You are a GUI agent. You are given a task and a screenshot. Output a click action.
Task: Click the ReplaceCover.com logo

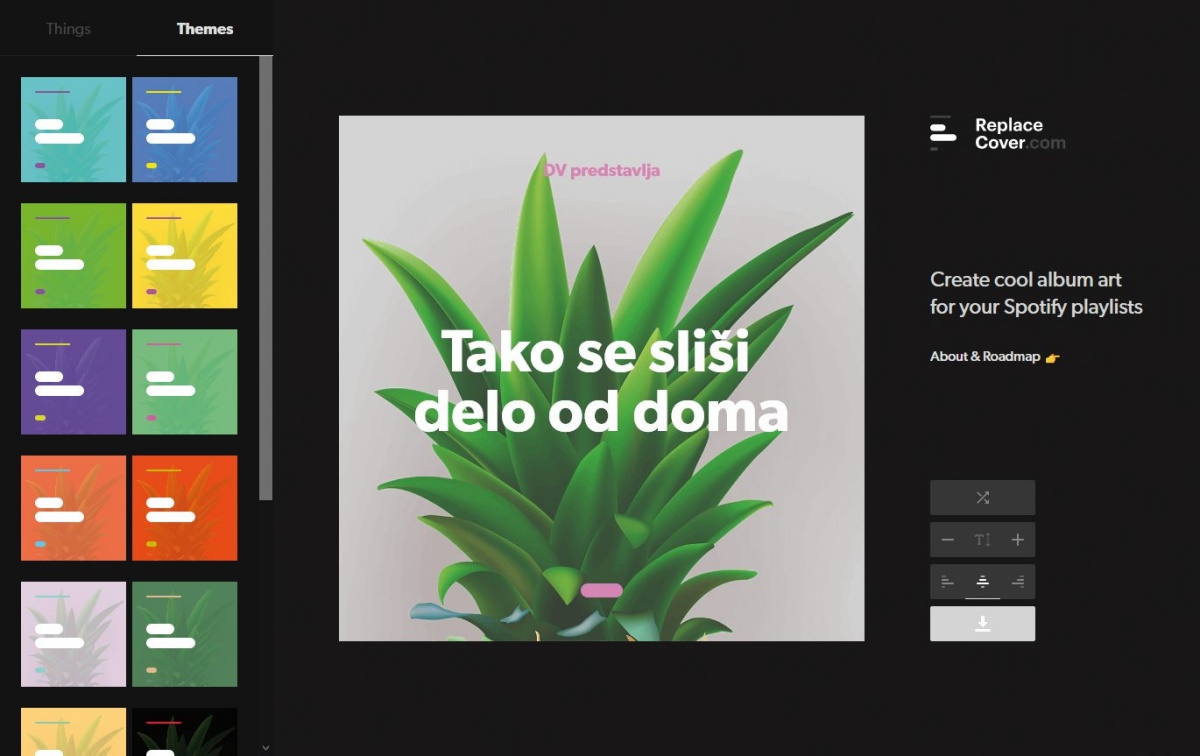click(x=997, y=133)
